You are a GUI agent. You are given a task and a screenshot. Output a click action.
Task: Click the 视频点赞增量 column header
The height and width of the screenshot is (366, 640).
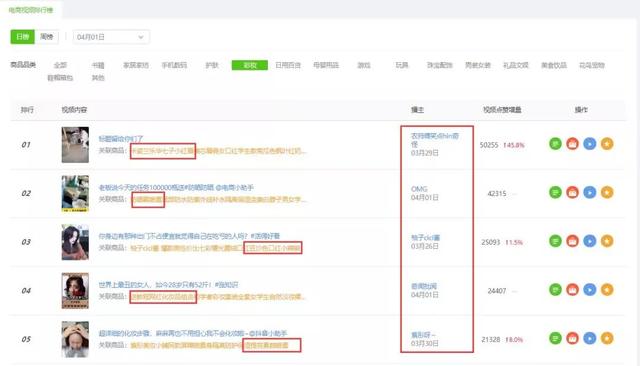502,110
